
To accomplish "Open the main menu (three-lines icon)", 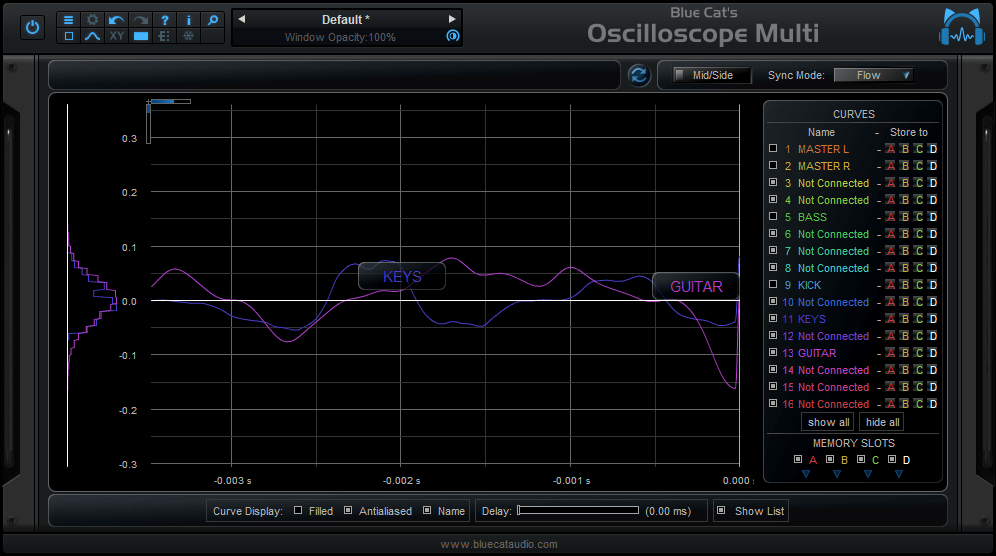I will tap(69, 20).
